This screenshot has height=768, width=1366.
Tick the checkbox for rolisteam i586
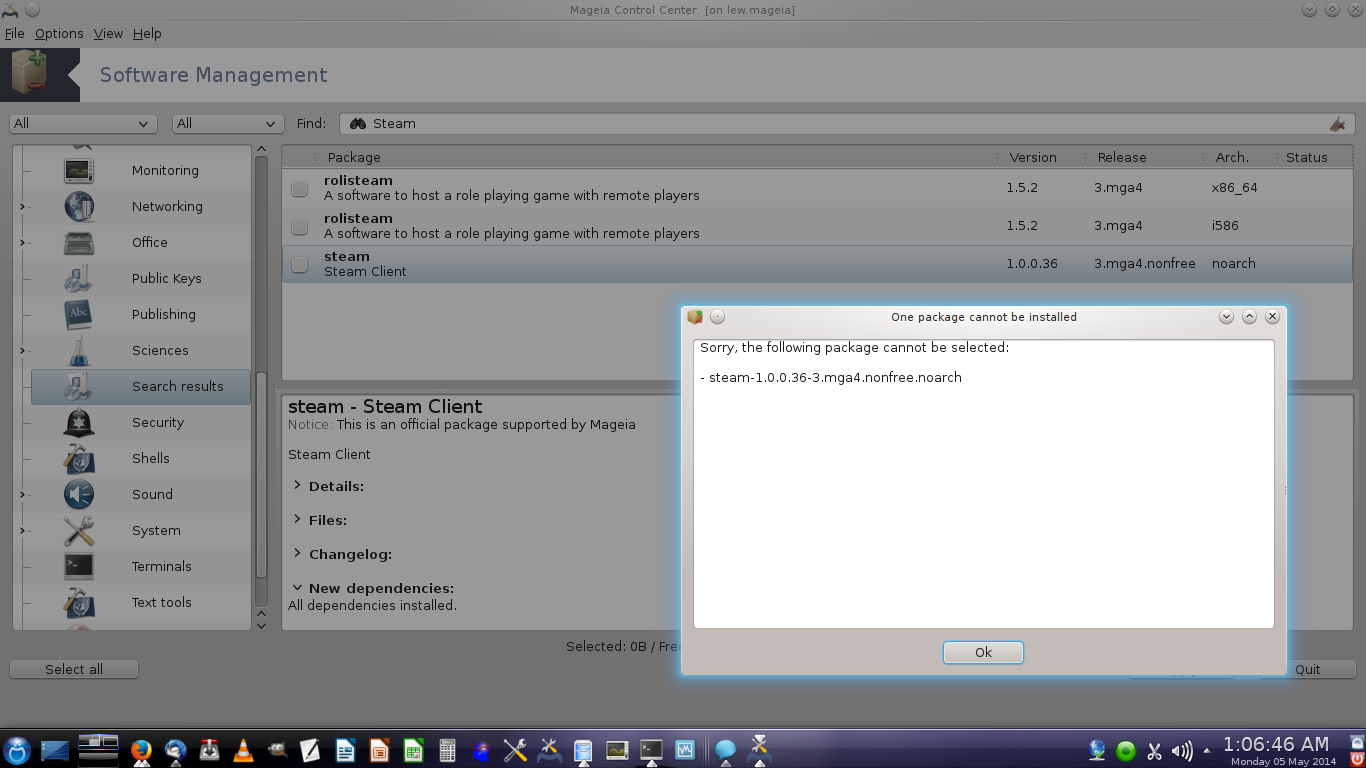[x=299, y=226]
